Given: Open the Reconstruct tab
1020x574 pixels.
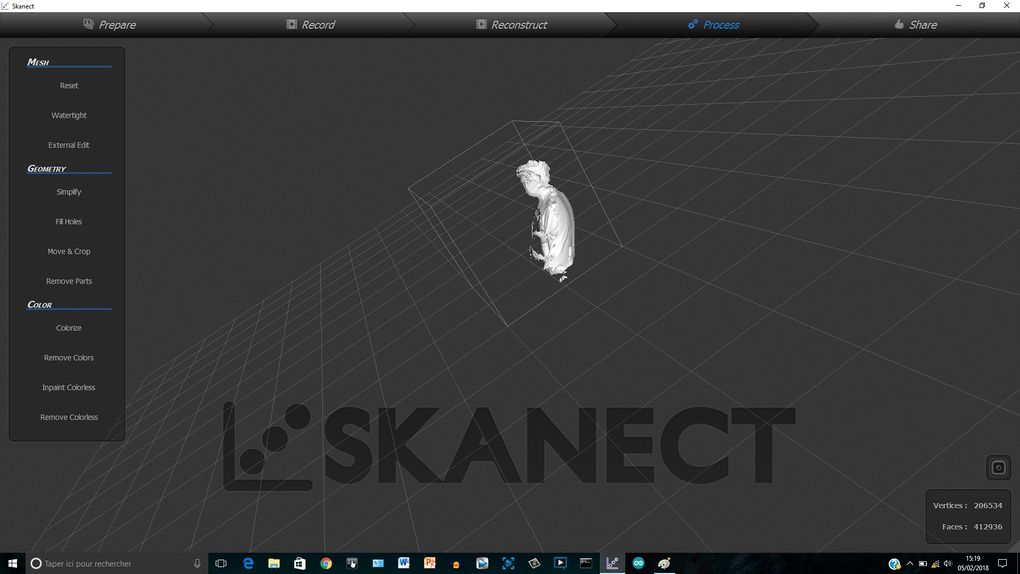Looking at the screenshot, I should click(511, 25).
